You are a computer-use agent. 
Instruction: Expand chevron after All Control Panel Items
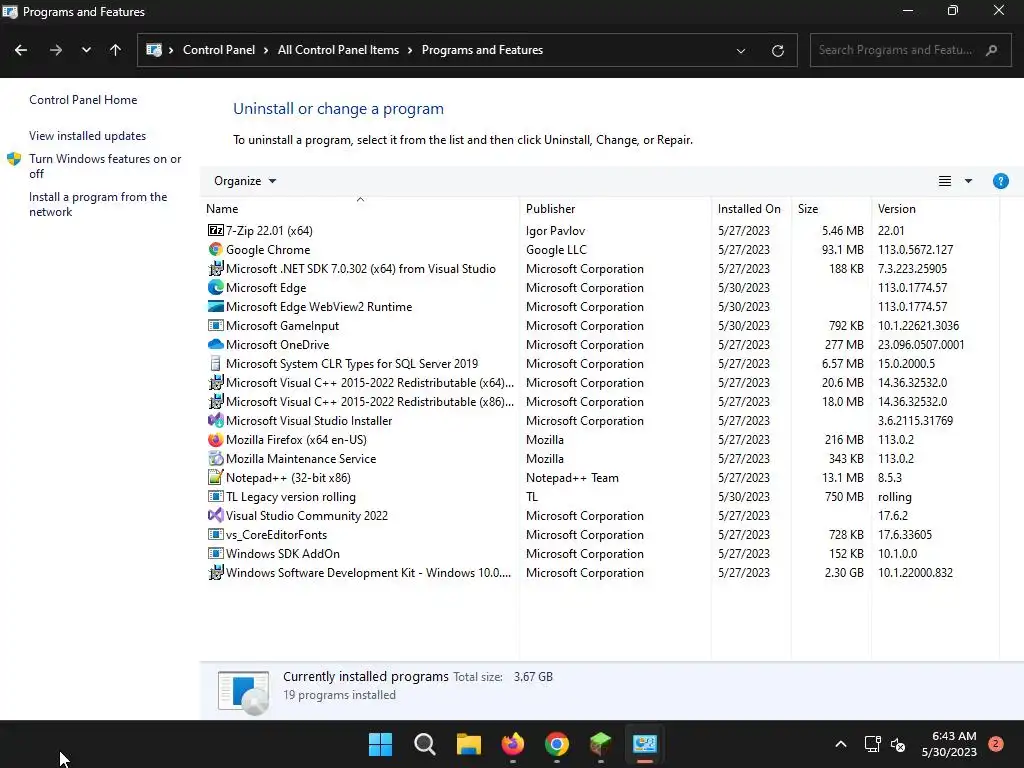[x=410, y=50]
